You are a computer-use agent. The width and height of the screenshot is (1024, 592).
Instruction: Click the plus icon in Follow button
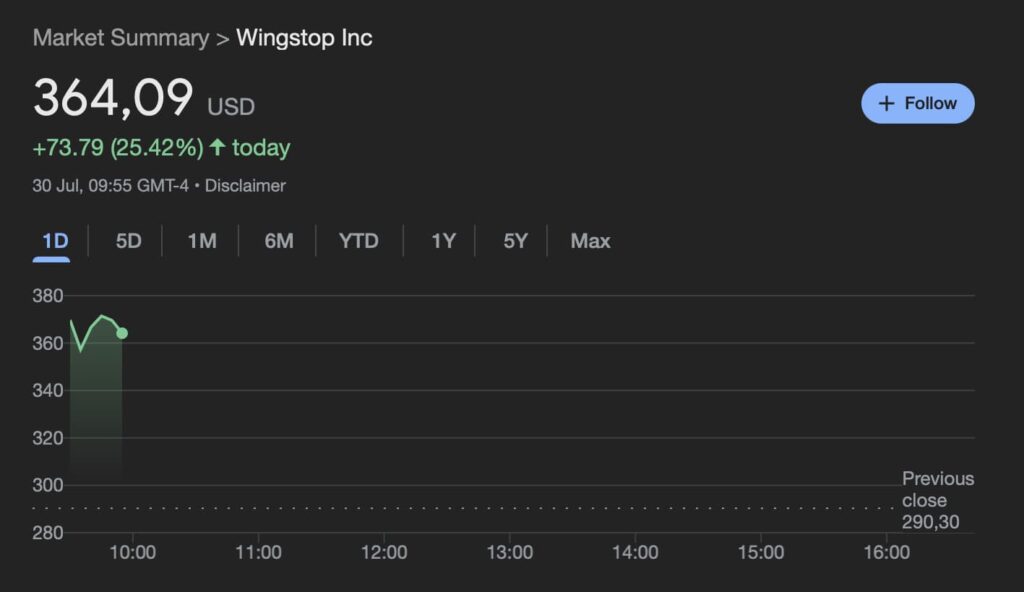click(886, 103)
